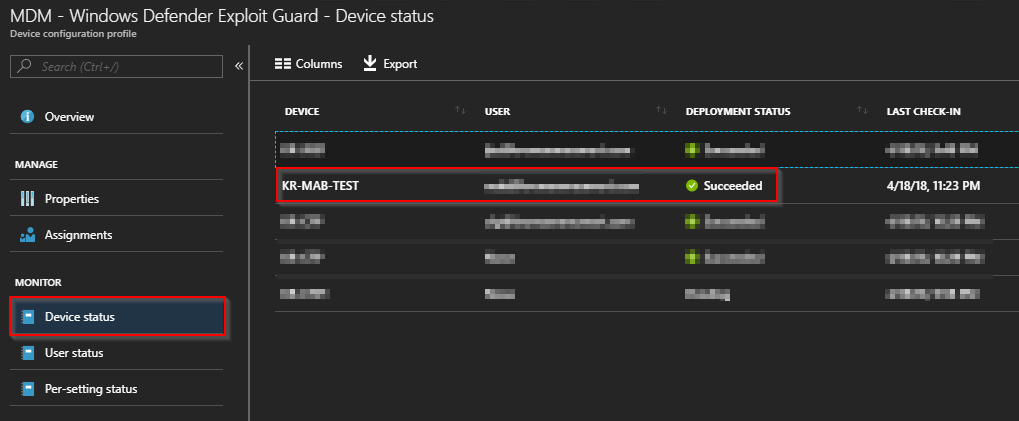Click the Succeeded status text
This screenshot has height=421, width=1019.
point(733,186)
